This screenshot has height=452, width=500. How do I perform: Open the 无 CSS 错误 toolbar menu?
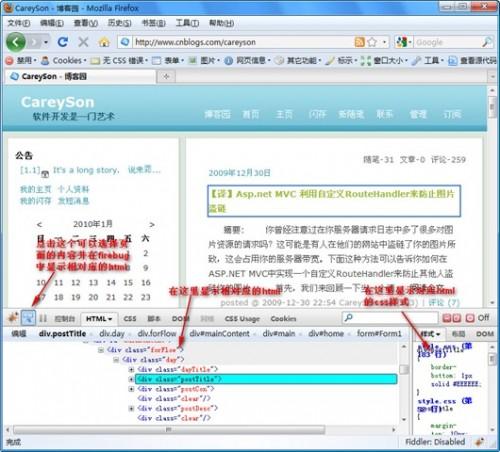119,60
